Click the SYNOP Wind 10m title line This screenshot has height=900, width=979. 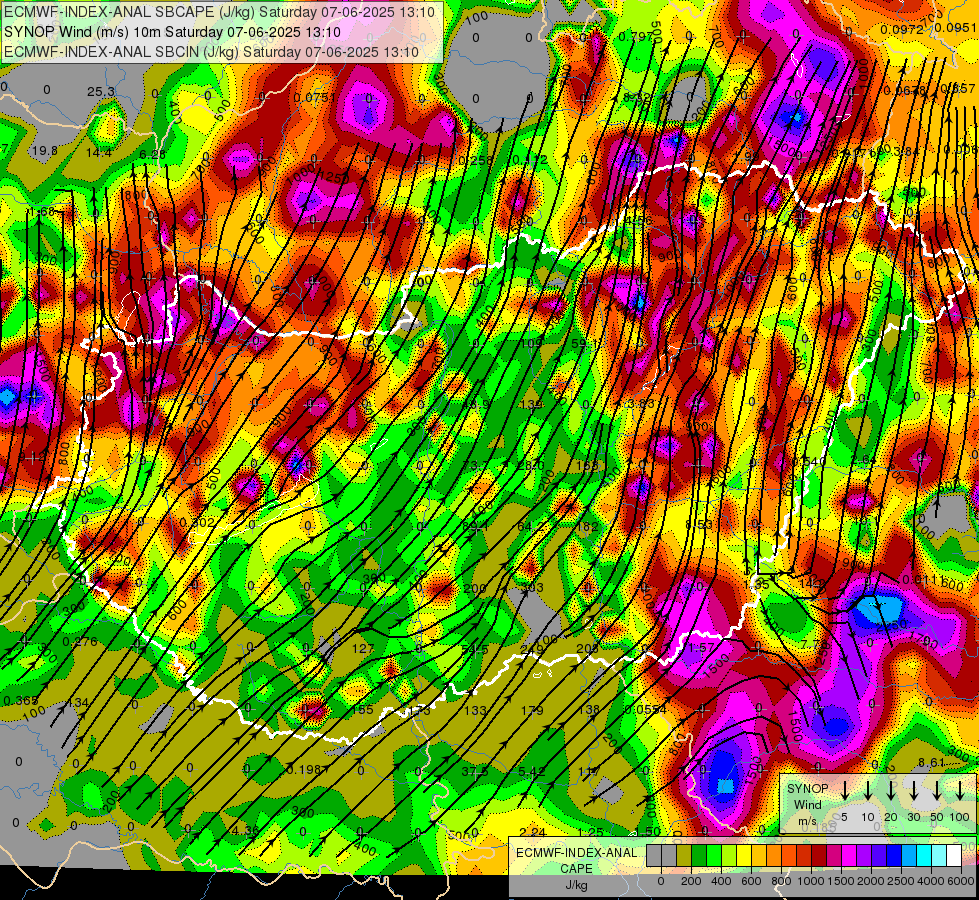pyautogui.click(x=172, y=32)
